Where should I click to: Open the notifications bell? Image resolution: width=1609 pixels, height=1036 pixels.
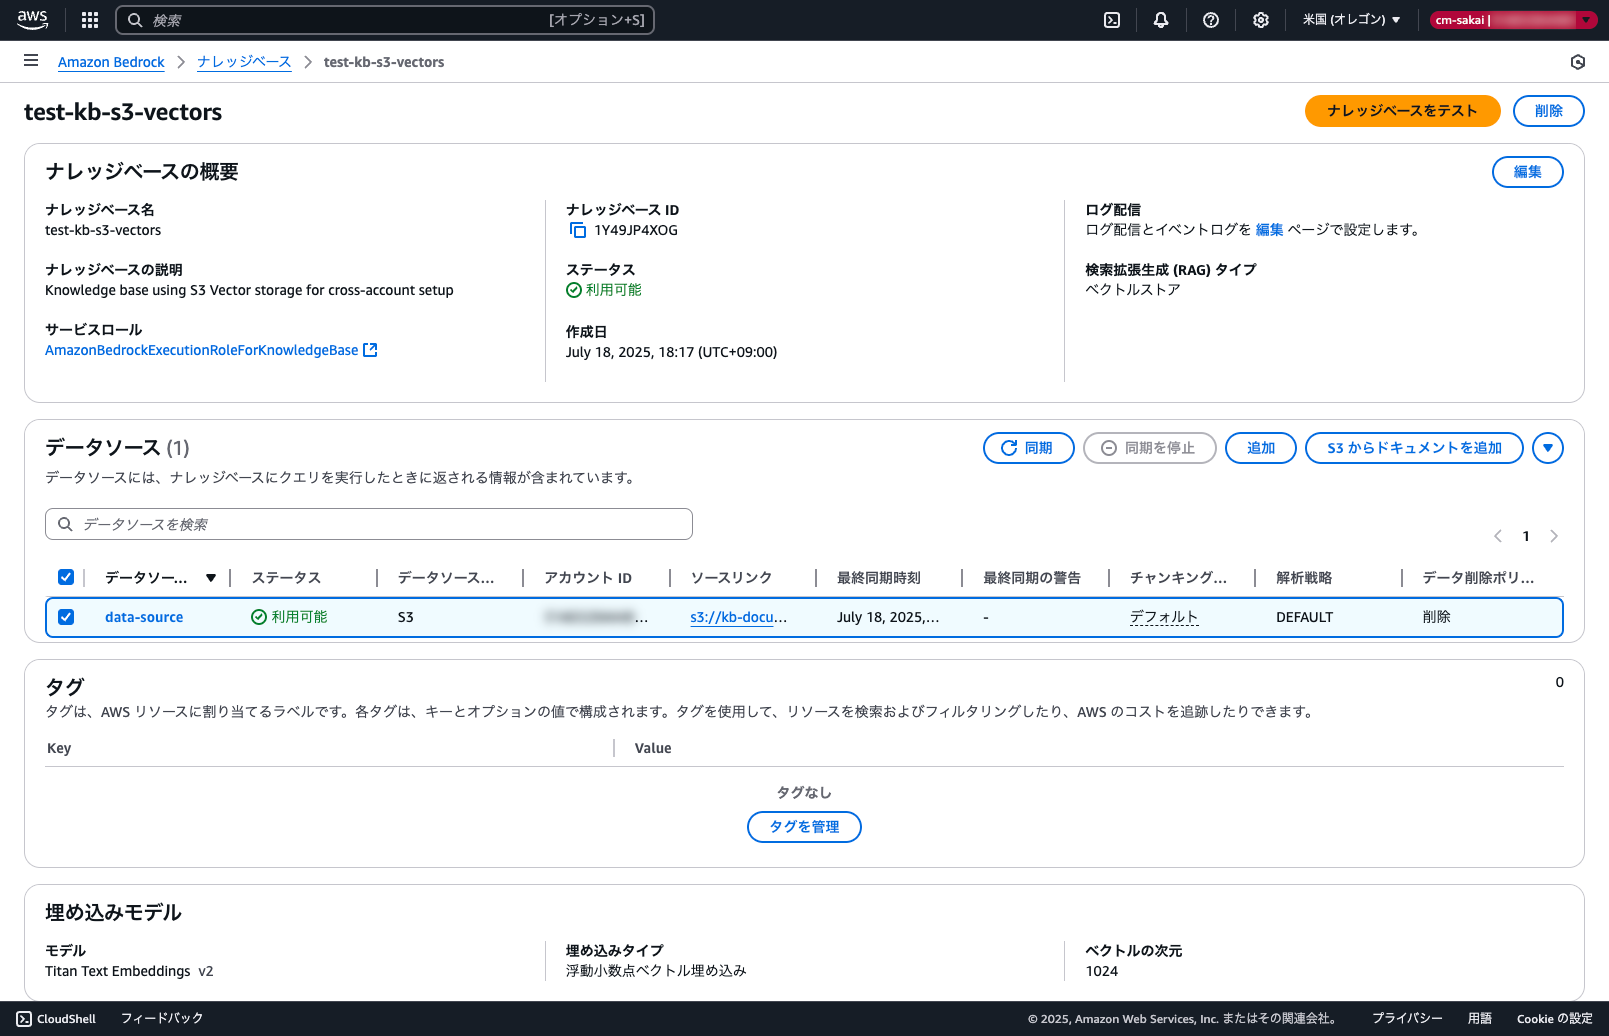pos(1161,20)
